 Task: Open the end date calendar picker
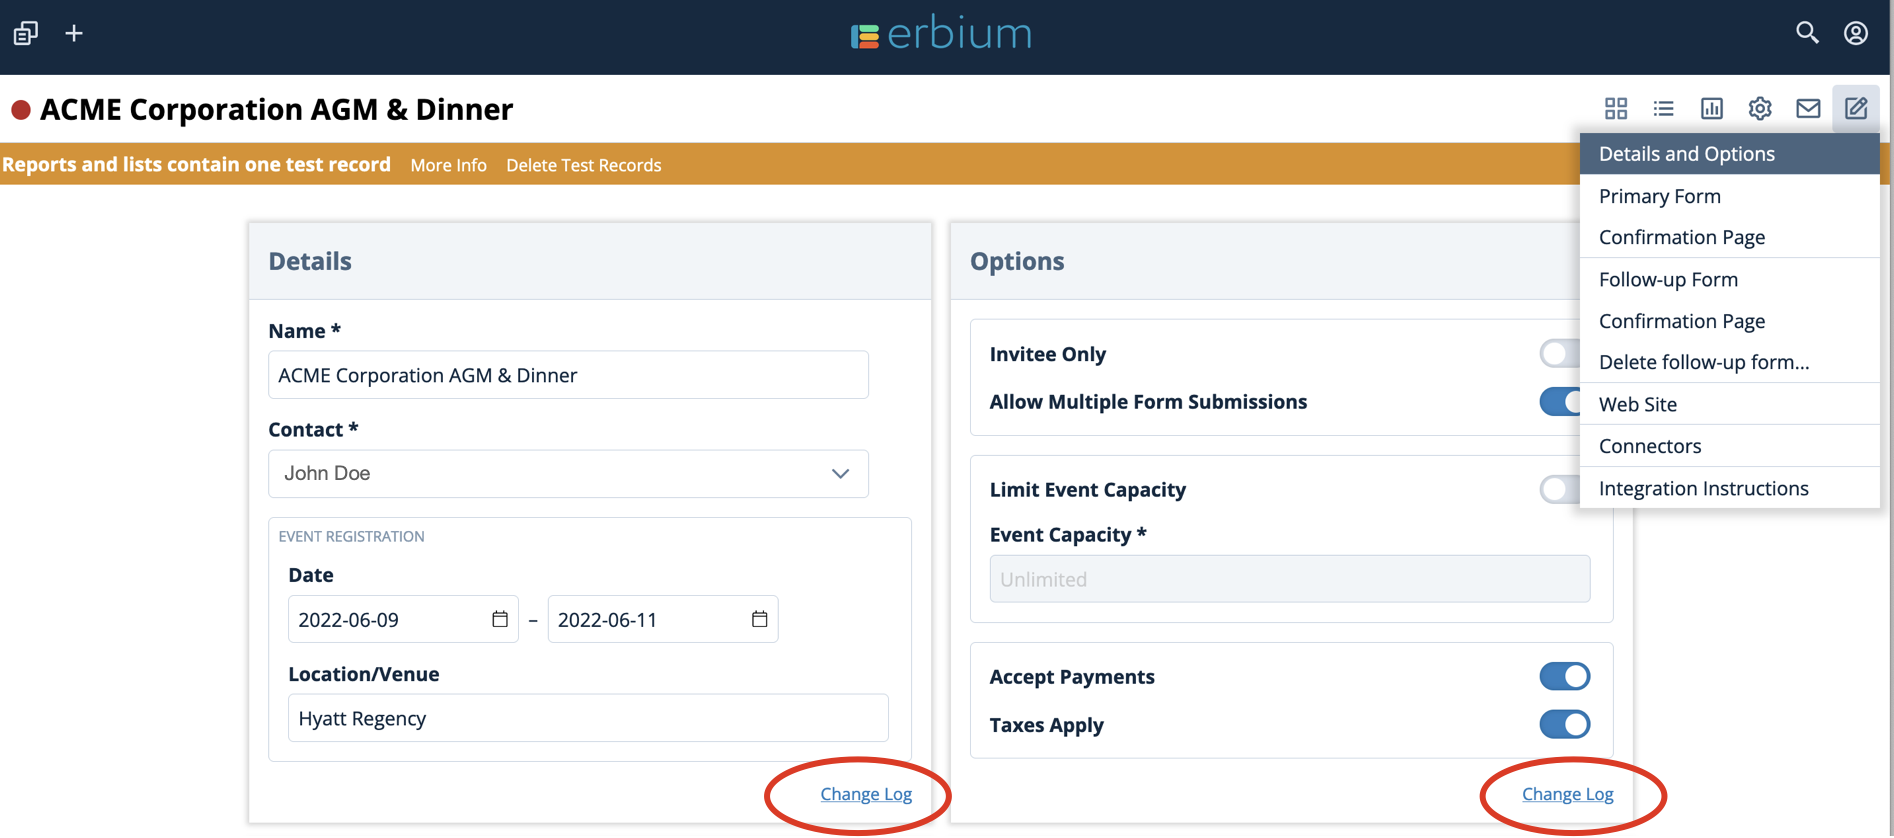pos(760,619)
